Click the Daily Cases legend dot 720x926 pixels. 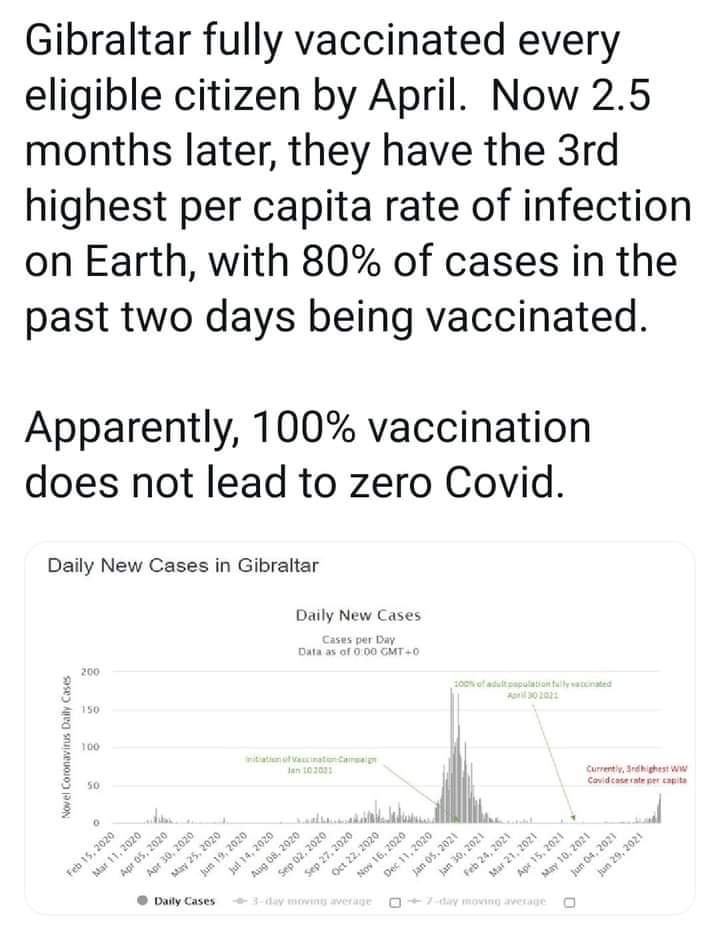click(x=144, y=901)
